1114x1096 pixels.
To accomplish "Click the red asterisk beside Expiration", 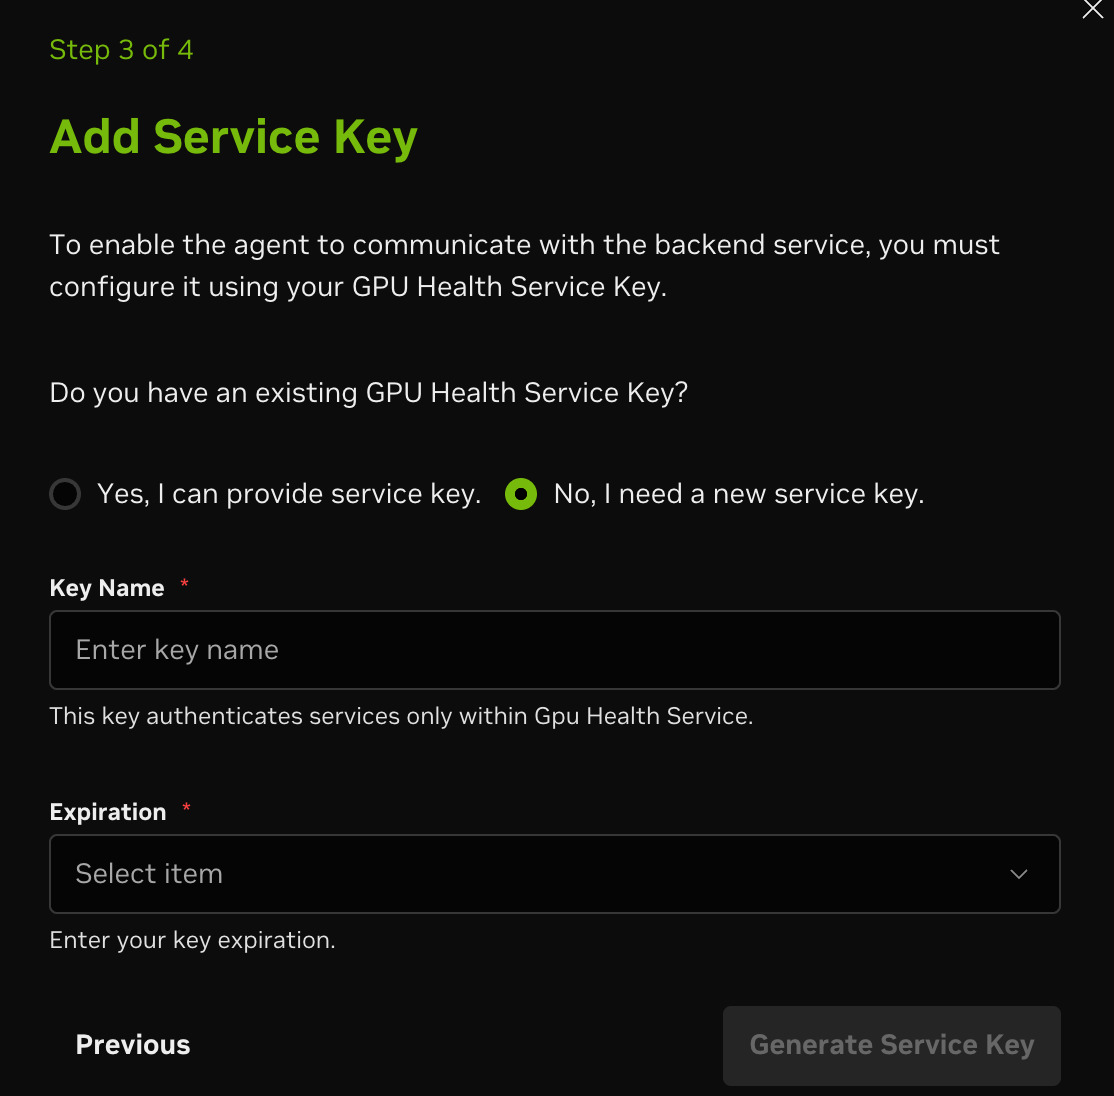I will (x=186, y=808).
